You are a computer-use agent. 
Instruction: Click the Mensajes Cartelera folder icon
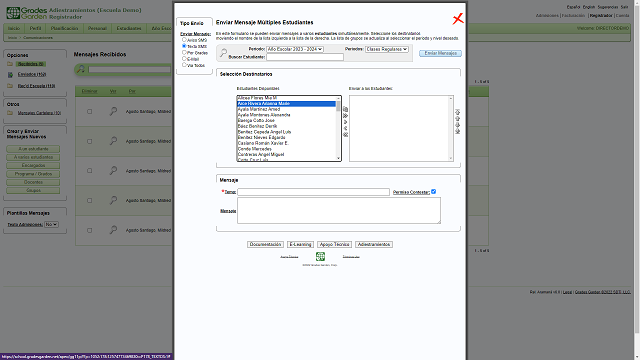tap(10, 113)
